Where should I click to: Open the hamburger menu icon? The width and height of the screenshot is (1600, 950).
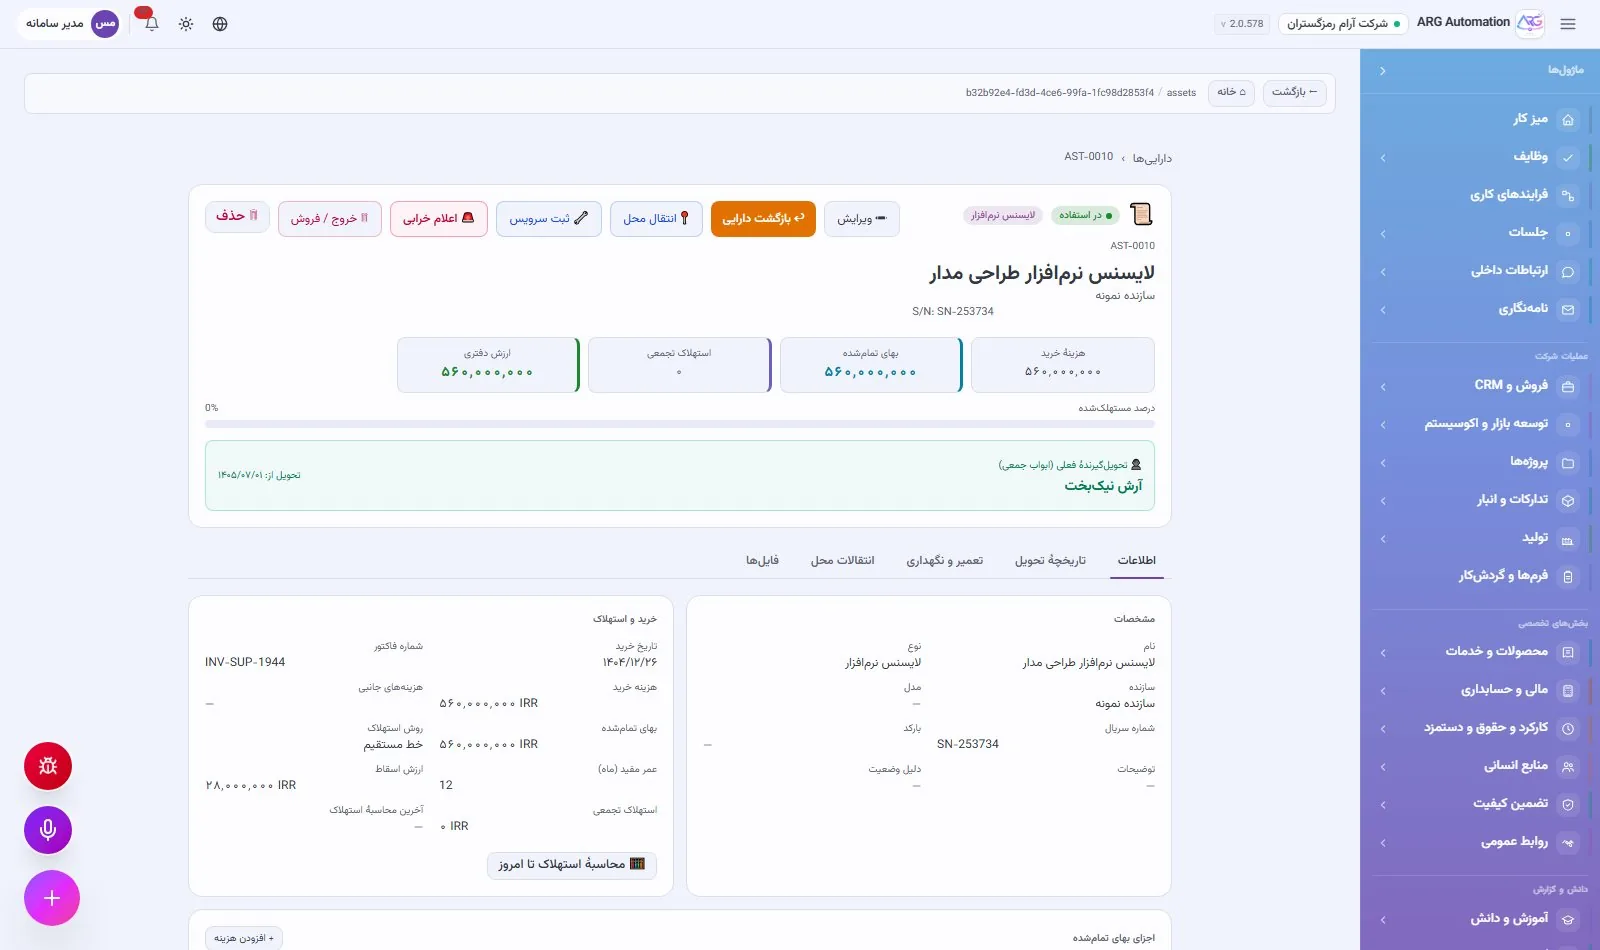pyautogui.click(x=1567, y=23)
